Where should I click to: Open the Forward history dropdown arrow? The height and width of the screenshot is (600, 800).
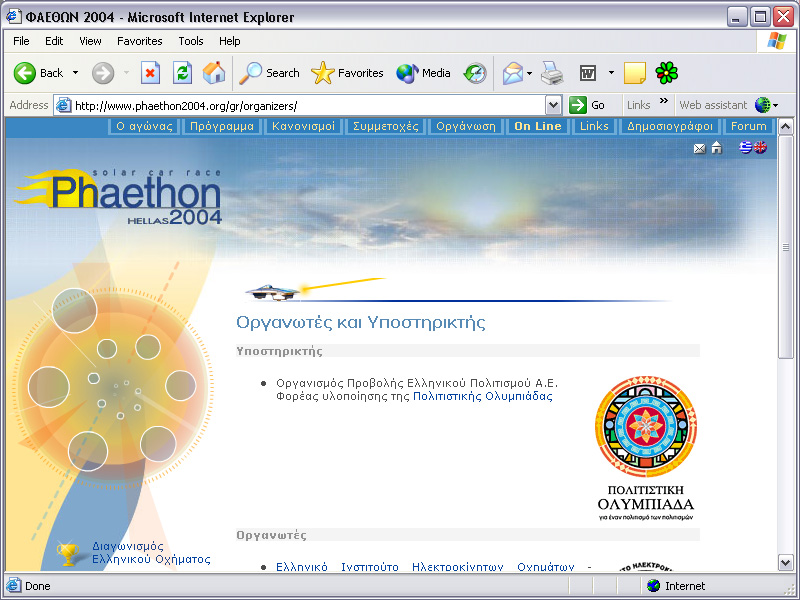coord(126,73)
